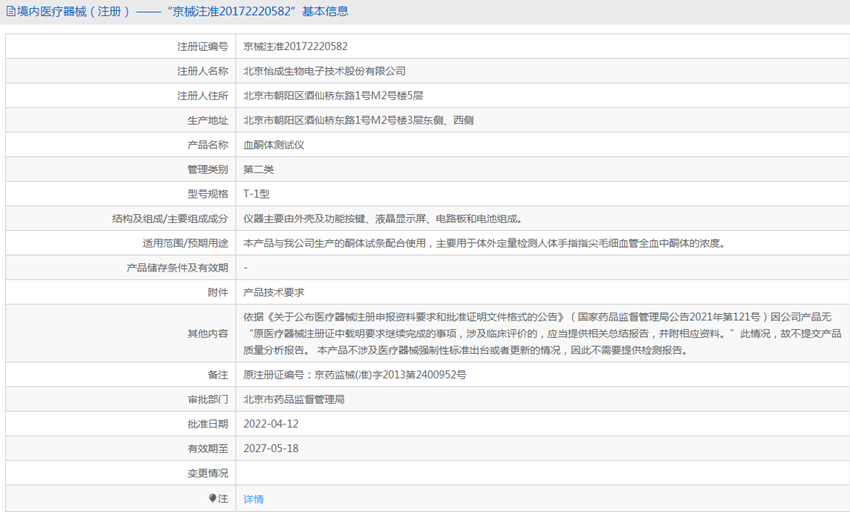Viewport: 850px width, 512px height.
Task: Click expiry date 2027-05-18
Action: [x=271, y=449]
